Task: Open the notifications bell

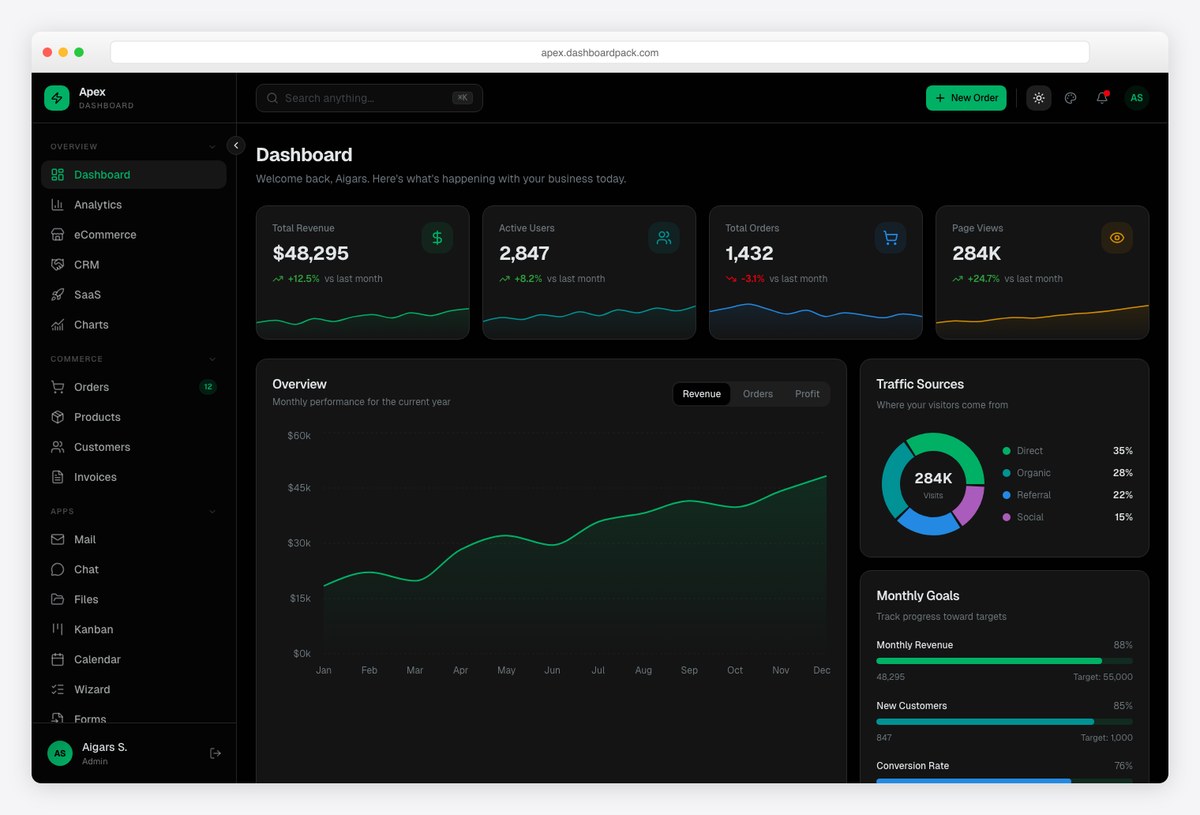Action: pyautogui.click(x=1102, y=98)
